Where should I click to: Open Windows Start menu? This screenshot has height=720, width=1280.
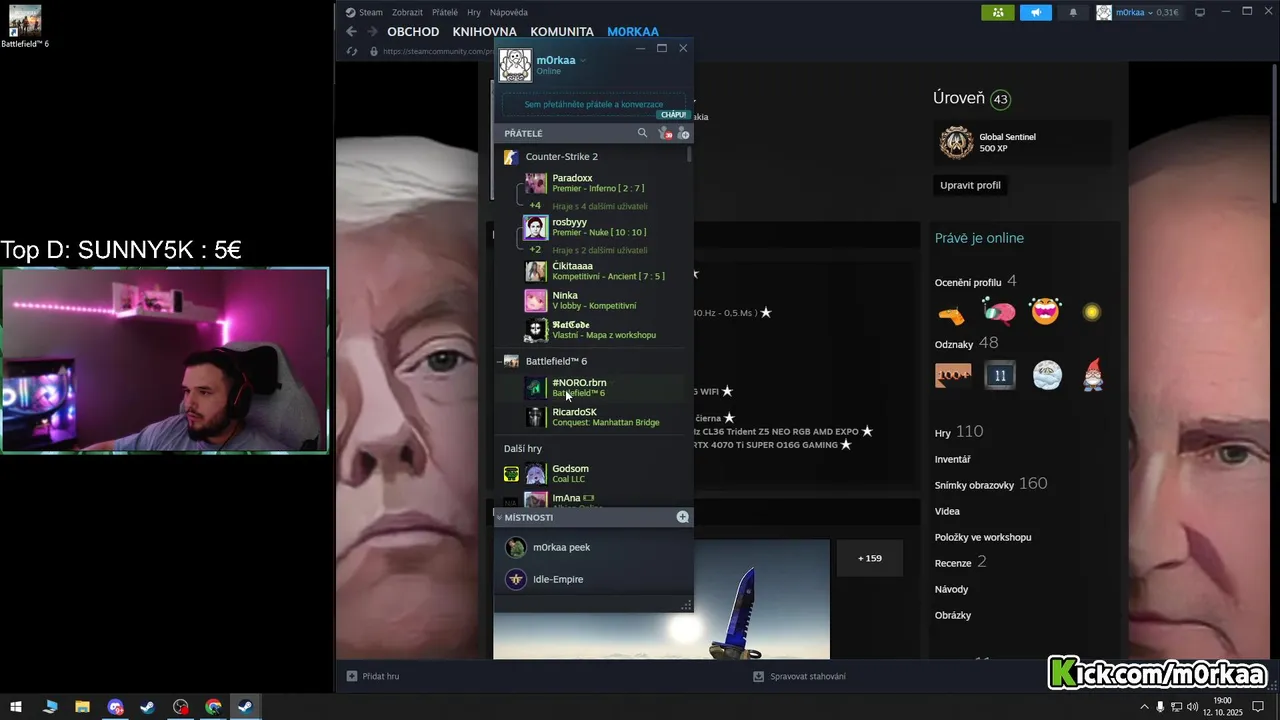(16, 707)
